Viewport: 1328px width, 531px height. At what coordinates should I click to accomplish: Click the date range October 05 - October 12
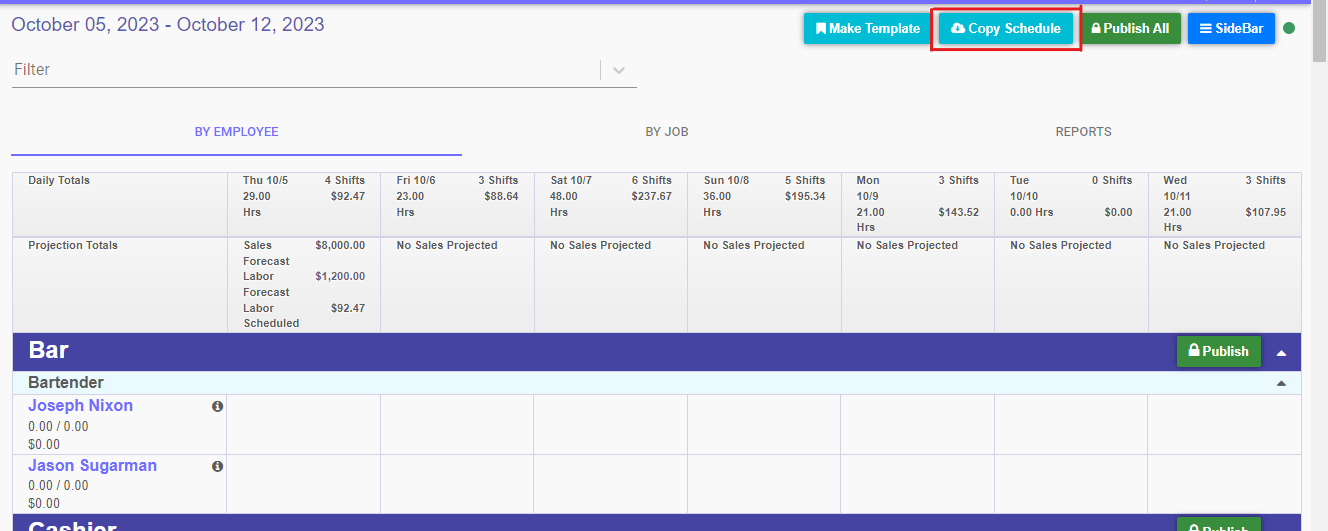tap(168, 25)
